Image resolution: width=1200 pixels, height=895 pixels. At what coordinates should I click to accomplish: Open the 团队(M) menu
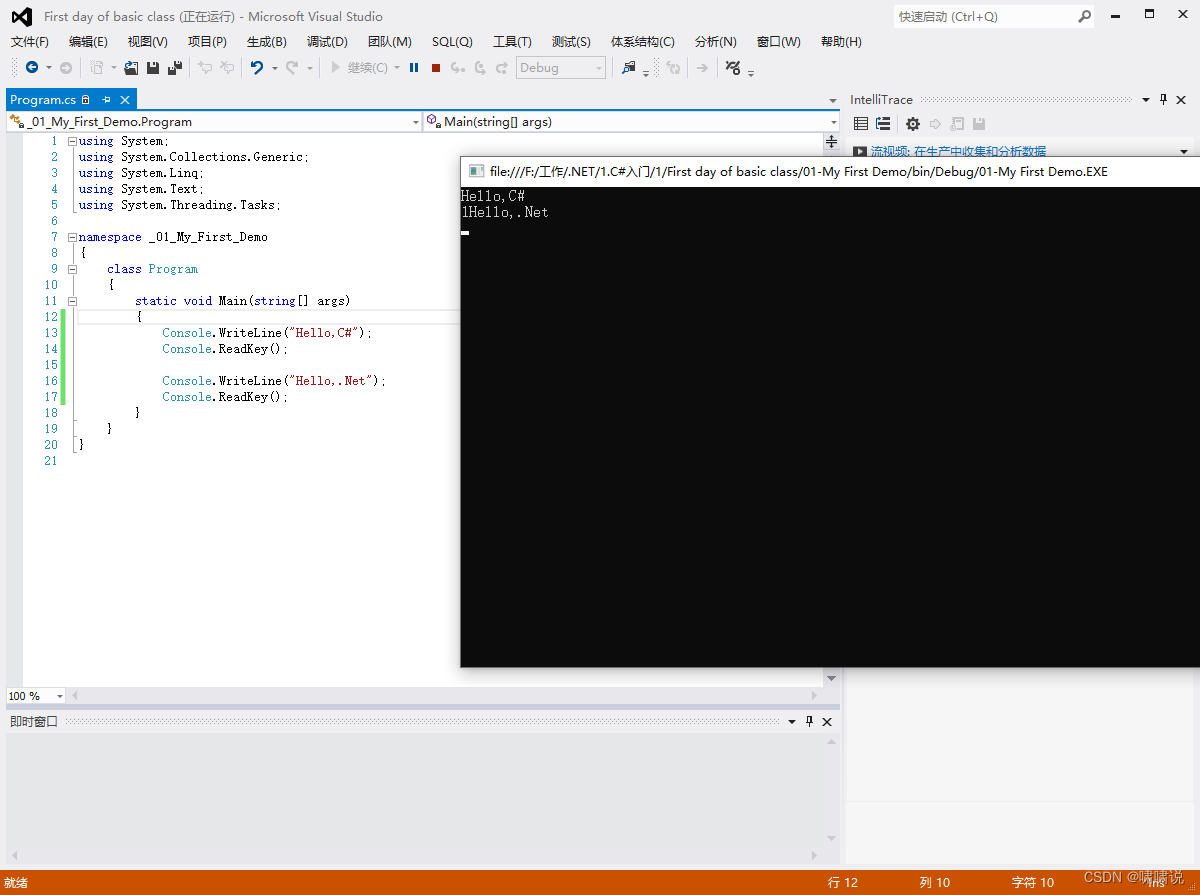click(x=390, y=42)
